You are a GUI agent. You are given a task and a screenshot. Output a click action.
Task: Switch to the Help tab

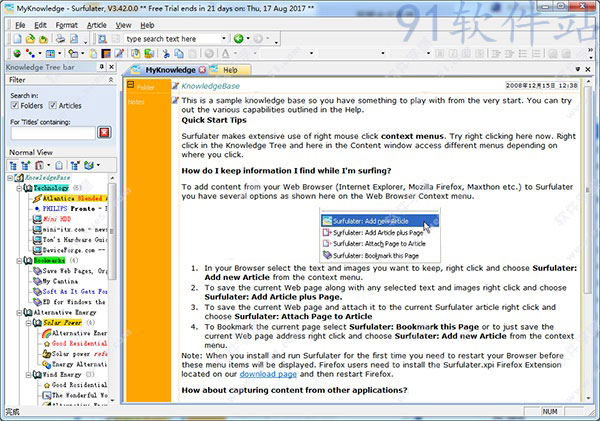coord(230,70)
